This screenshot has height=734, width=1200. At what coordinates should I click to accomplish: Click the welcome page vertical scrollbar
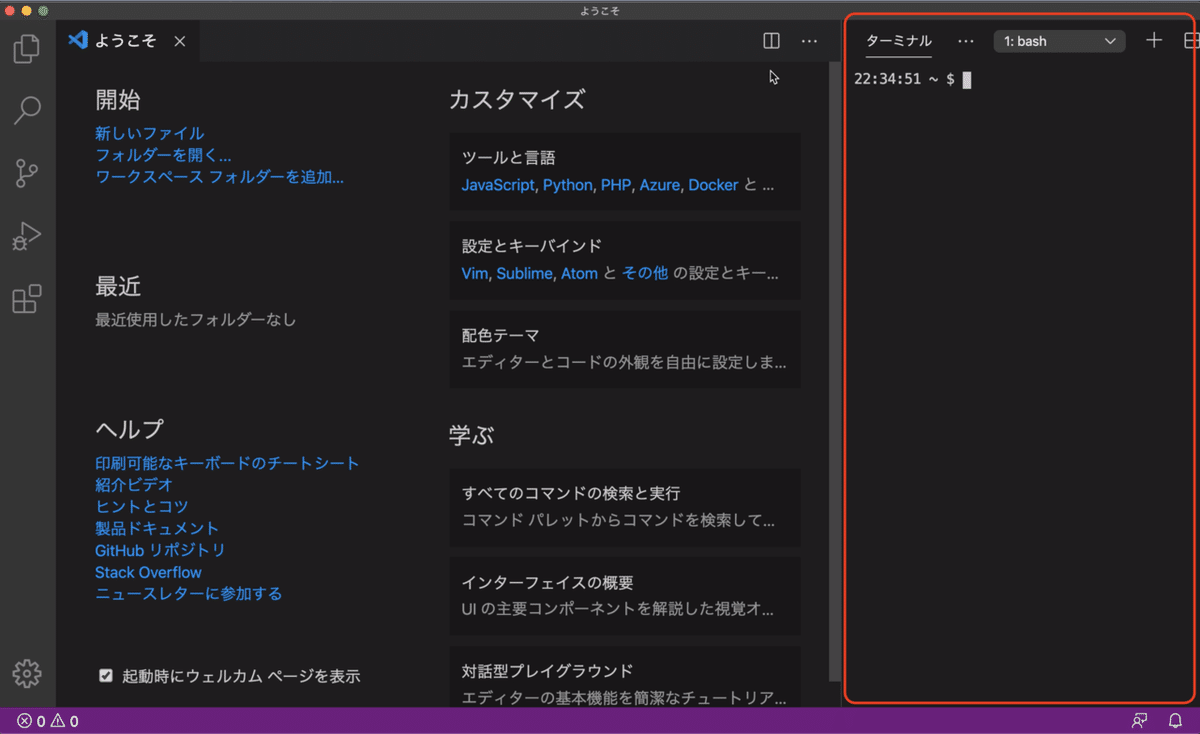click(835, 370)
